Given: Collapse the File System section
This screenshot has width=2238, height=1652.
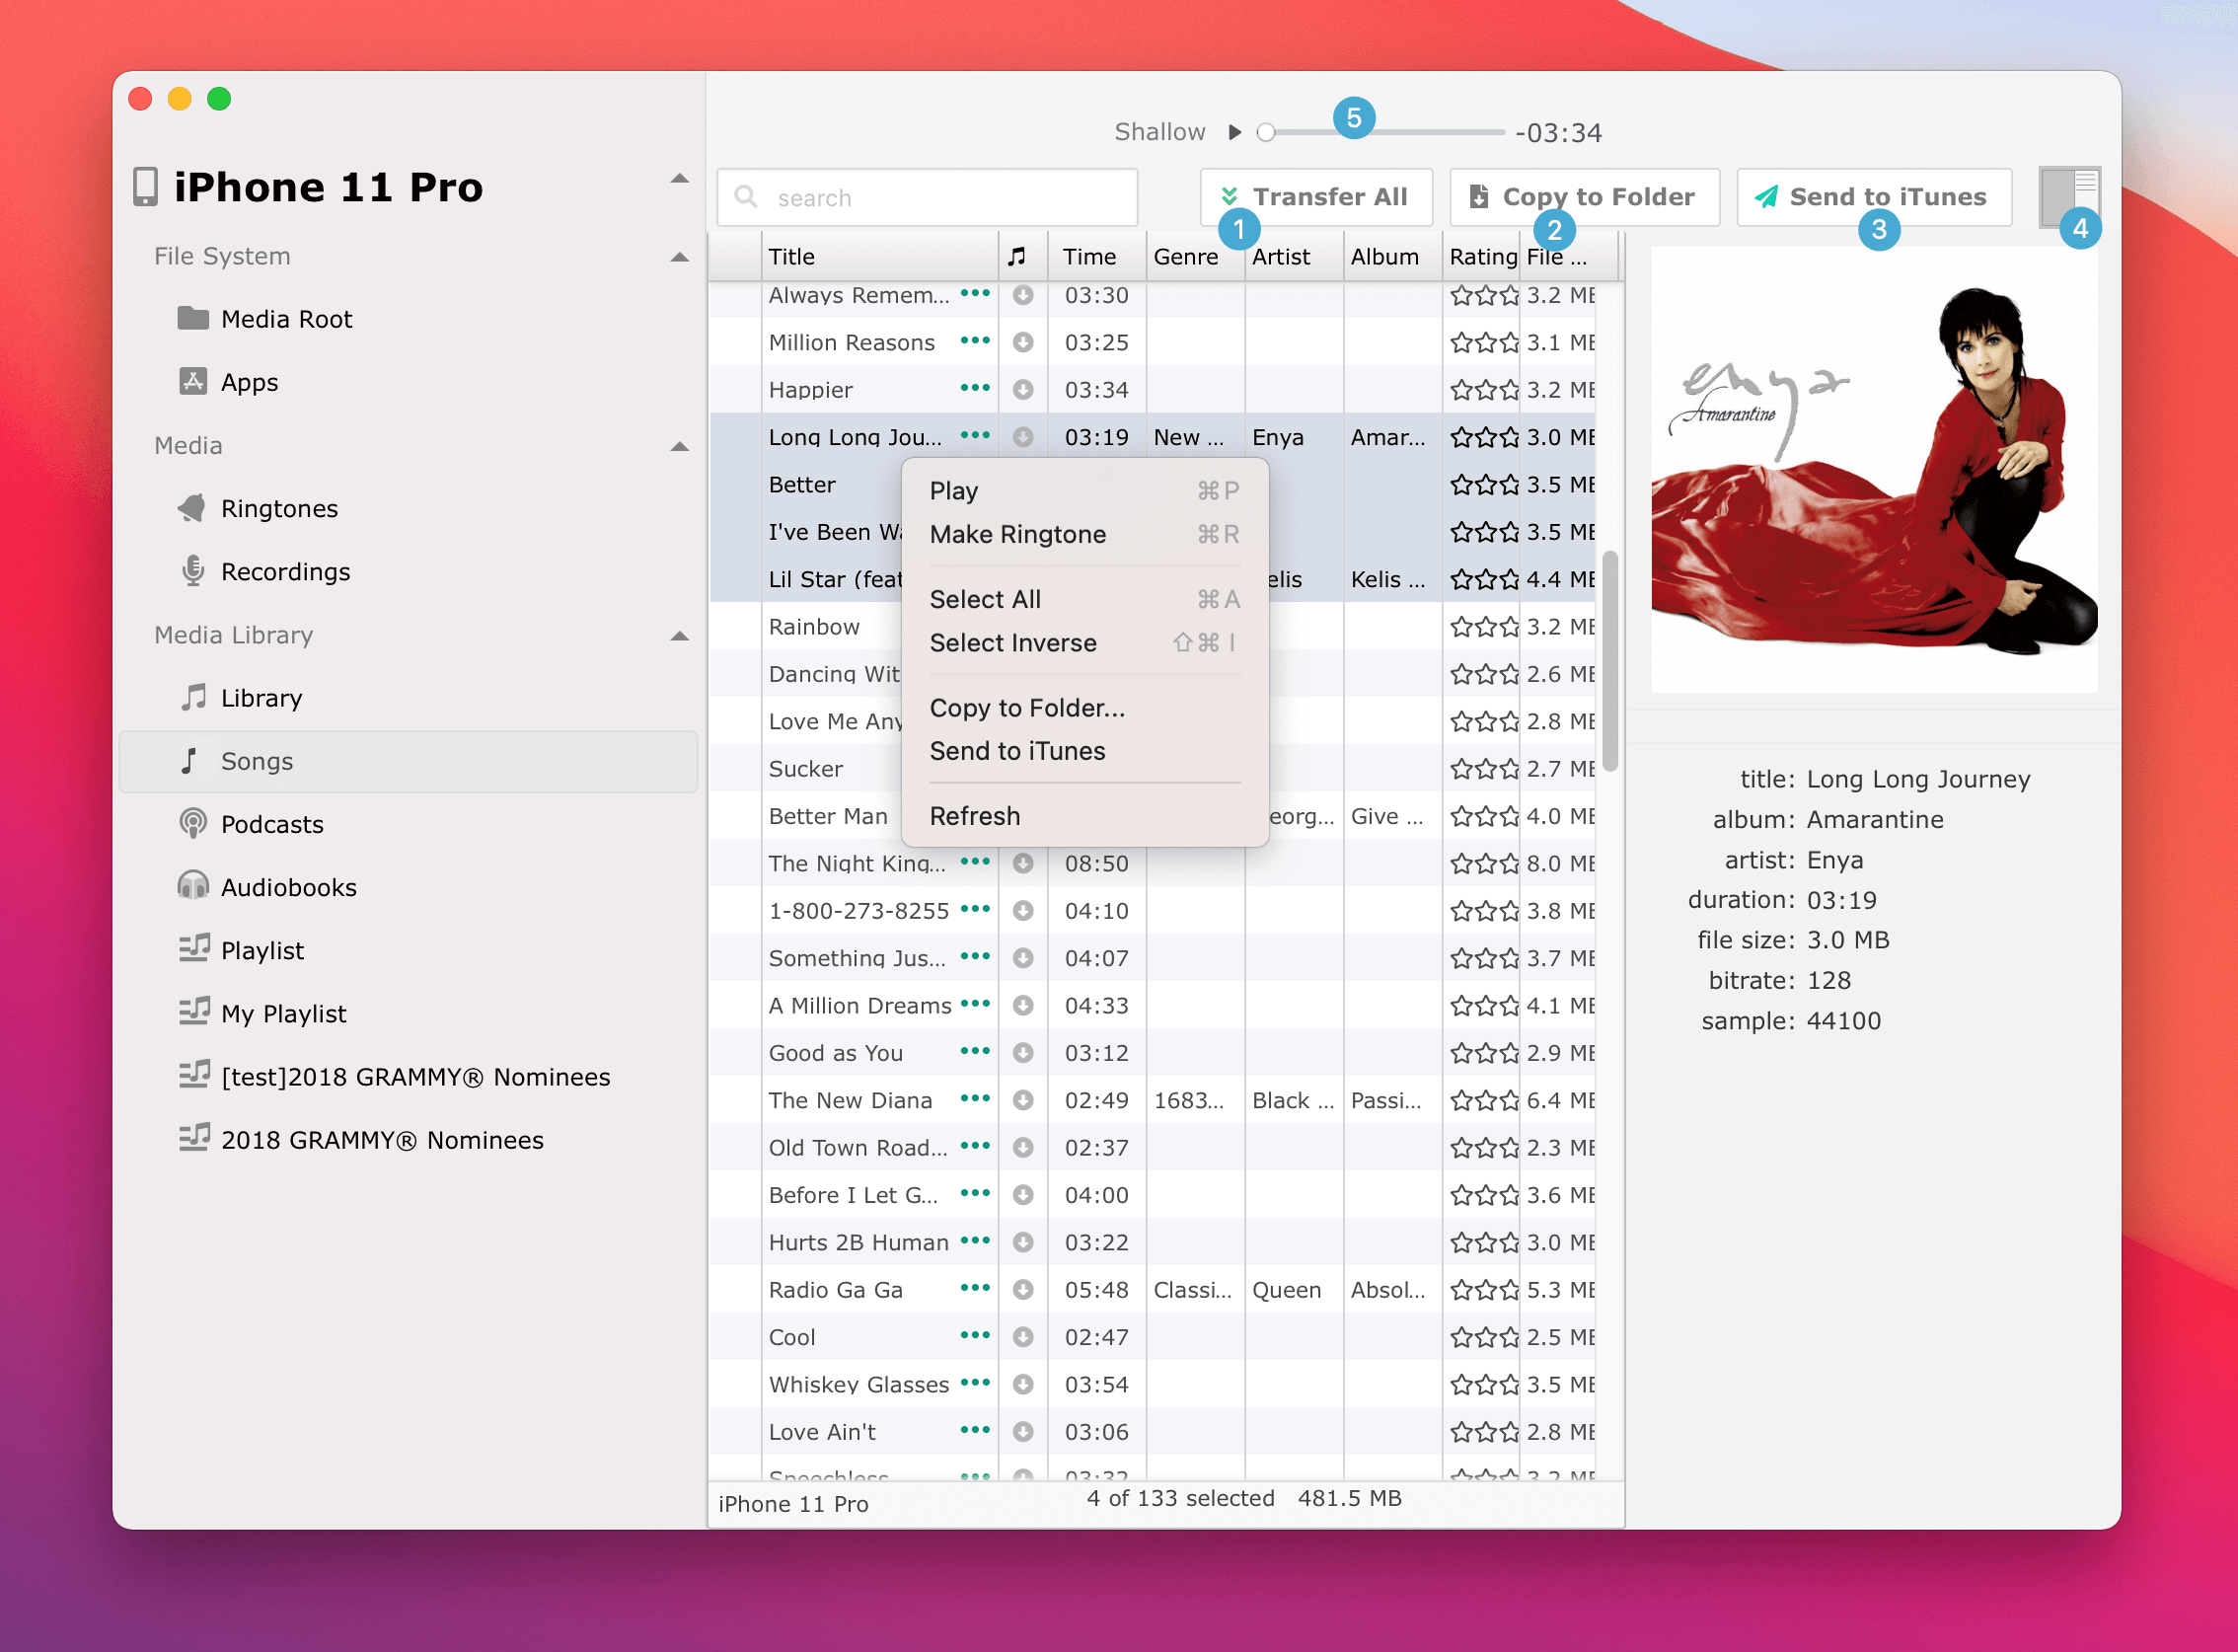Looking at the screenshot, I should [x=680, y=257].
